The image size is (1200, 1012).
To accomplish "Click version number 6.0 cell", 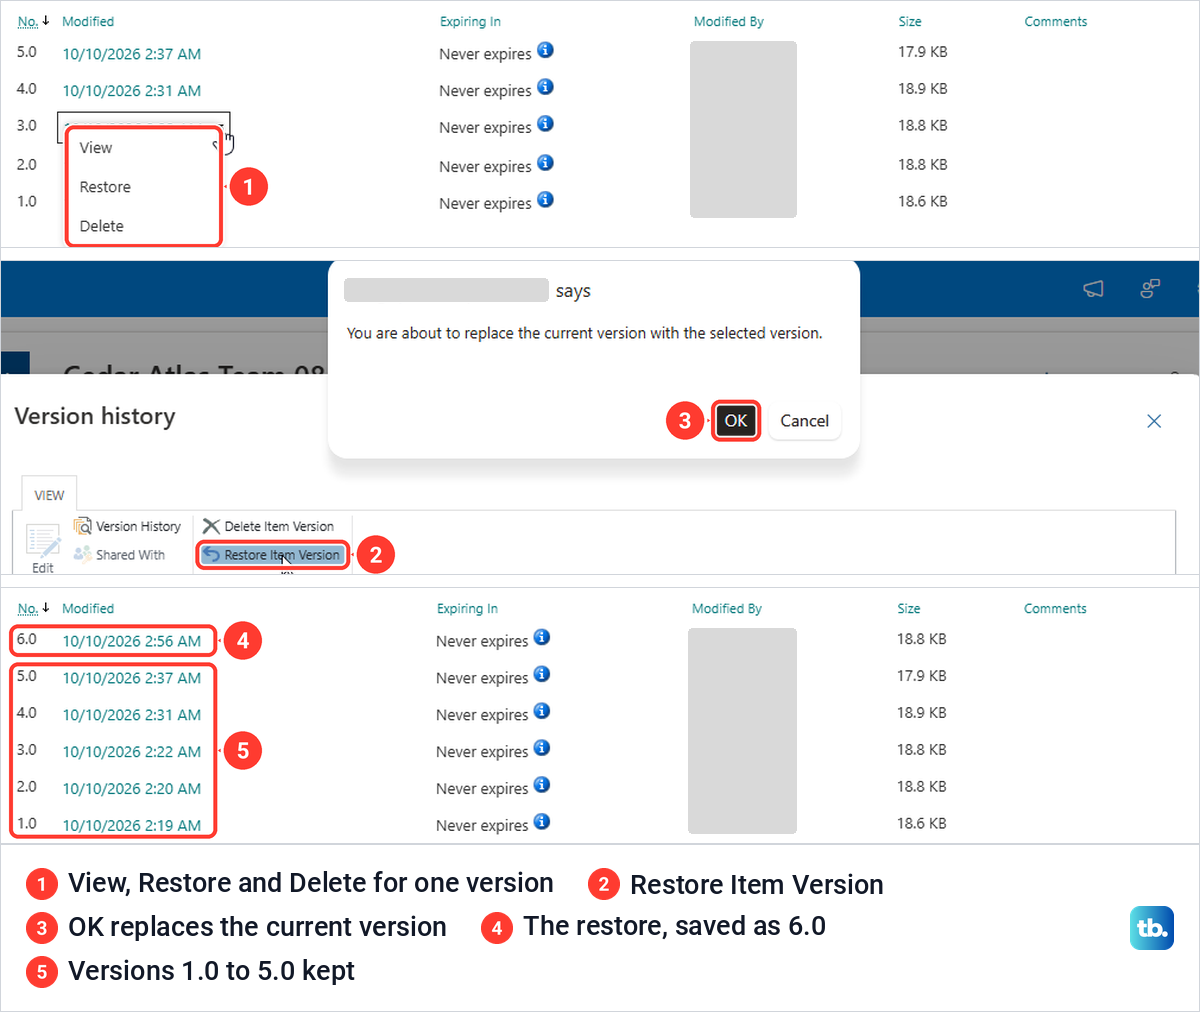I will pos(27,639).
